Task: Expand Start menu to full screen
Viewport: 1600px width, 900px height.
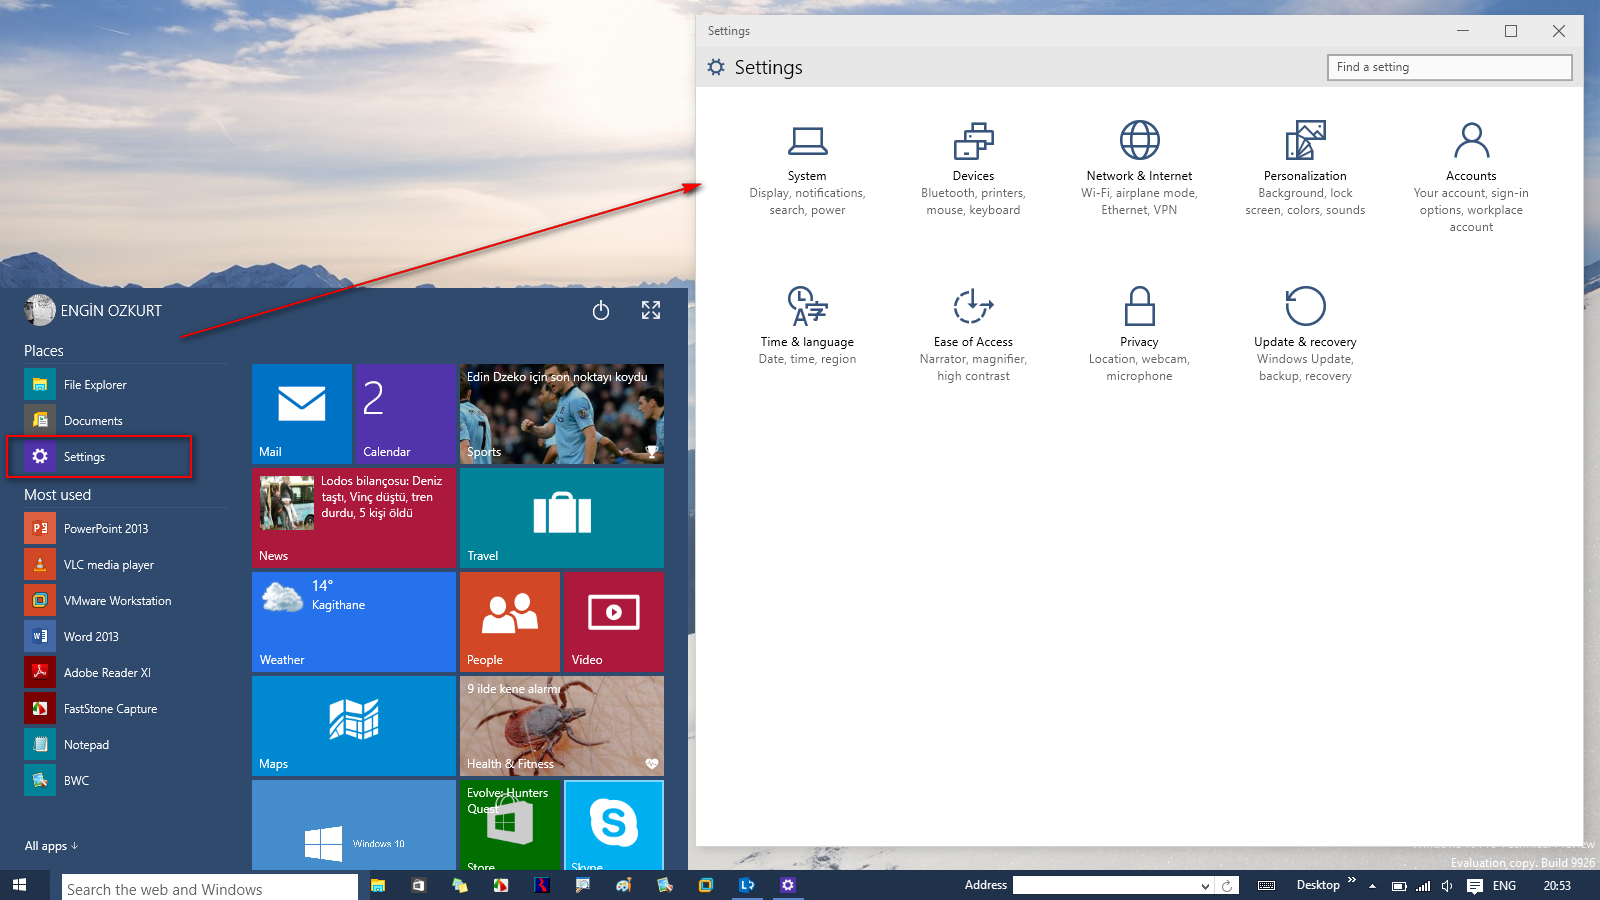Action: point(651,311)
